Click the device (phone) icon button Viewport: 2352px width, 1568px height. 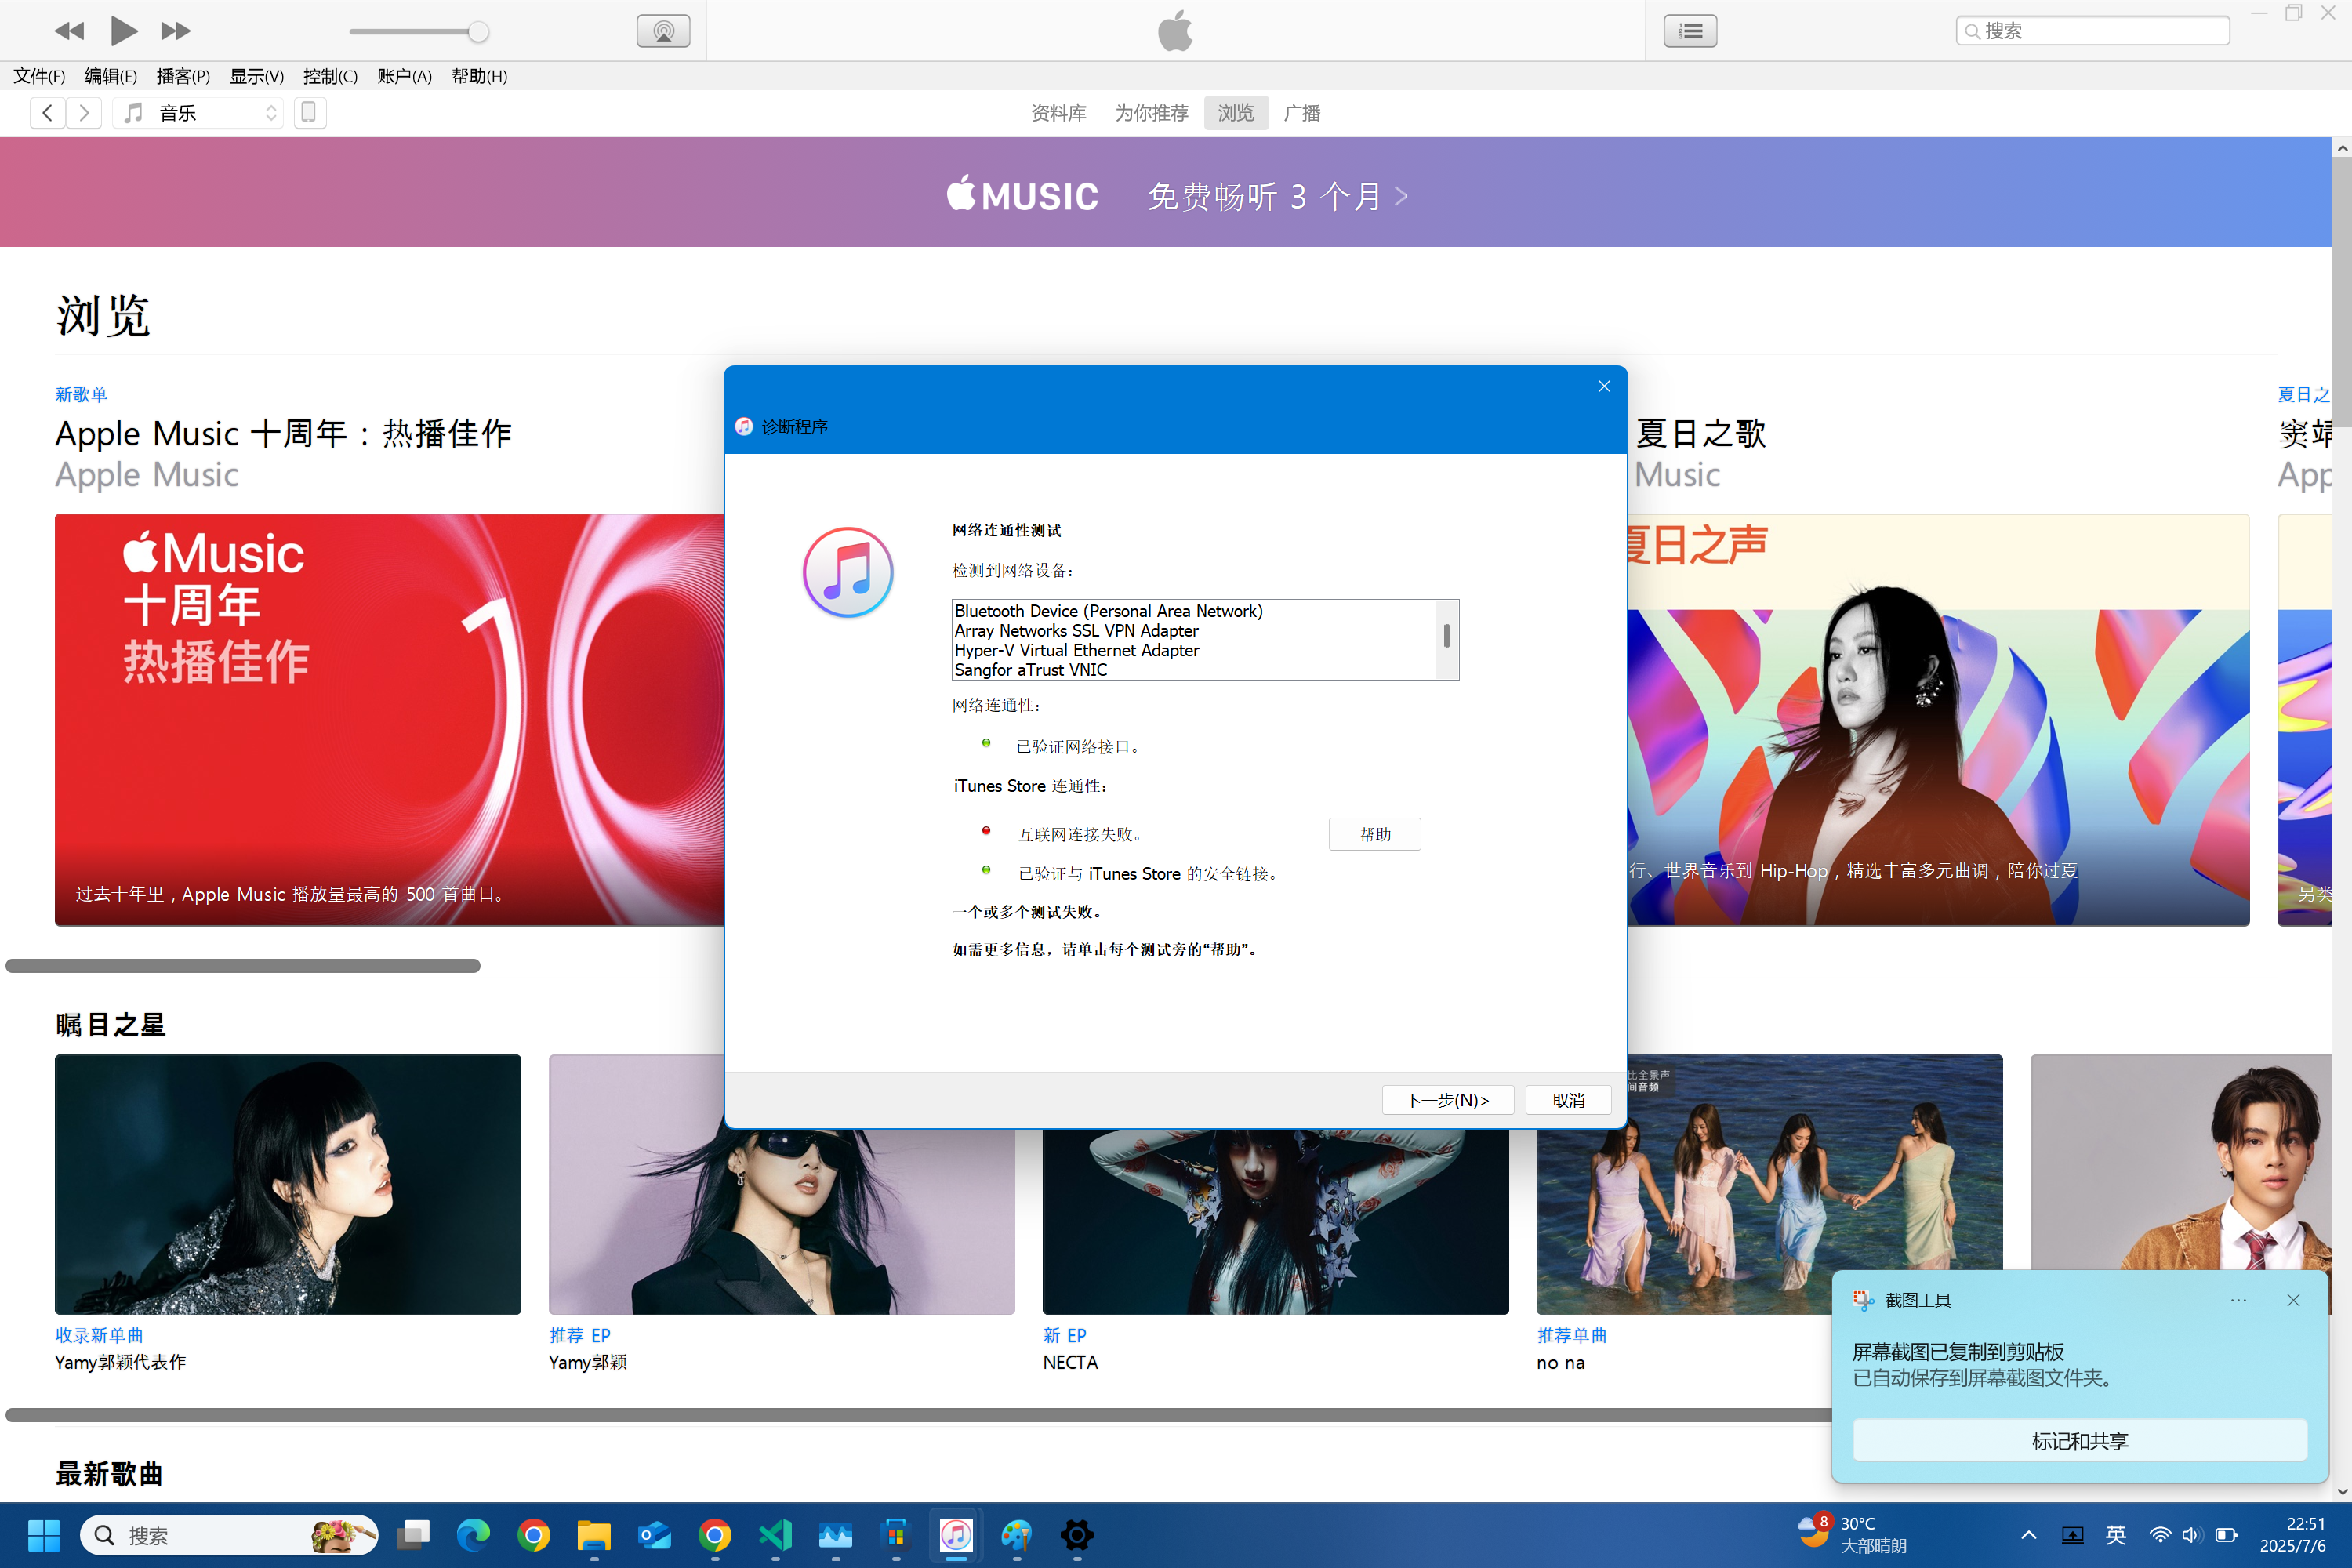pyautogui.click(x=309, y=113)
